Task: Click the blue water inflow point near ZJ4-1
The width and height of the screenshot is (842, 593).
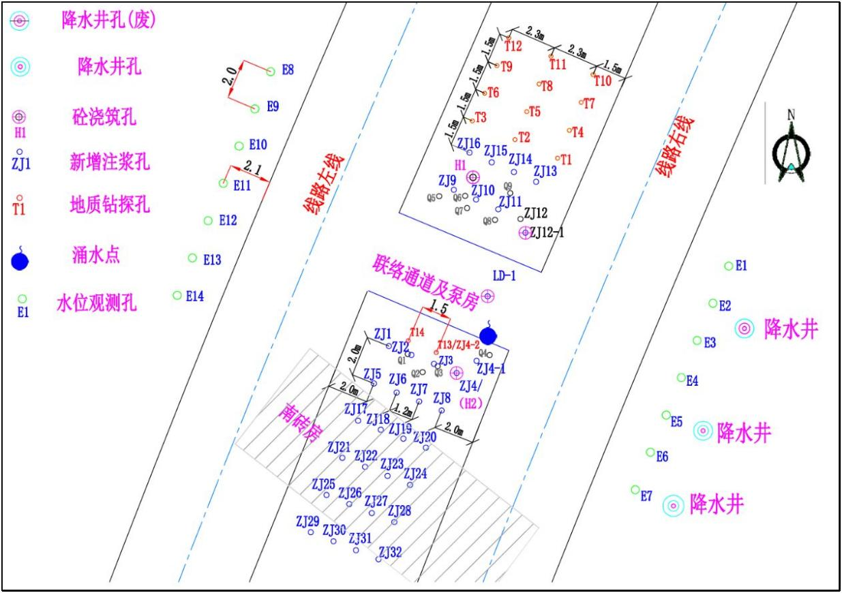Action: pos(488,336)
